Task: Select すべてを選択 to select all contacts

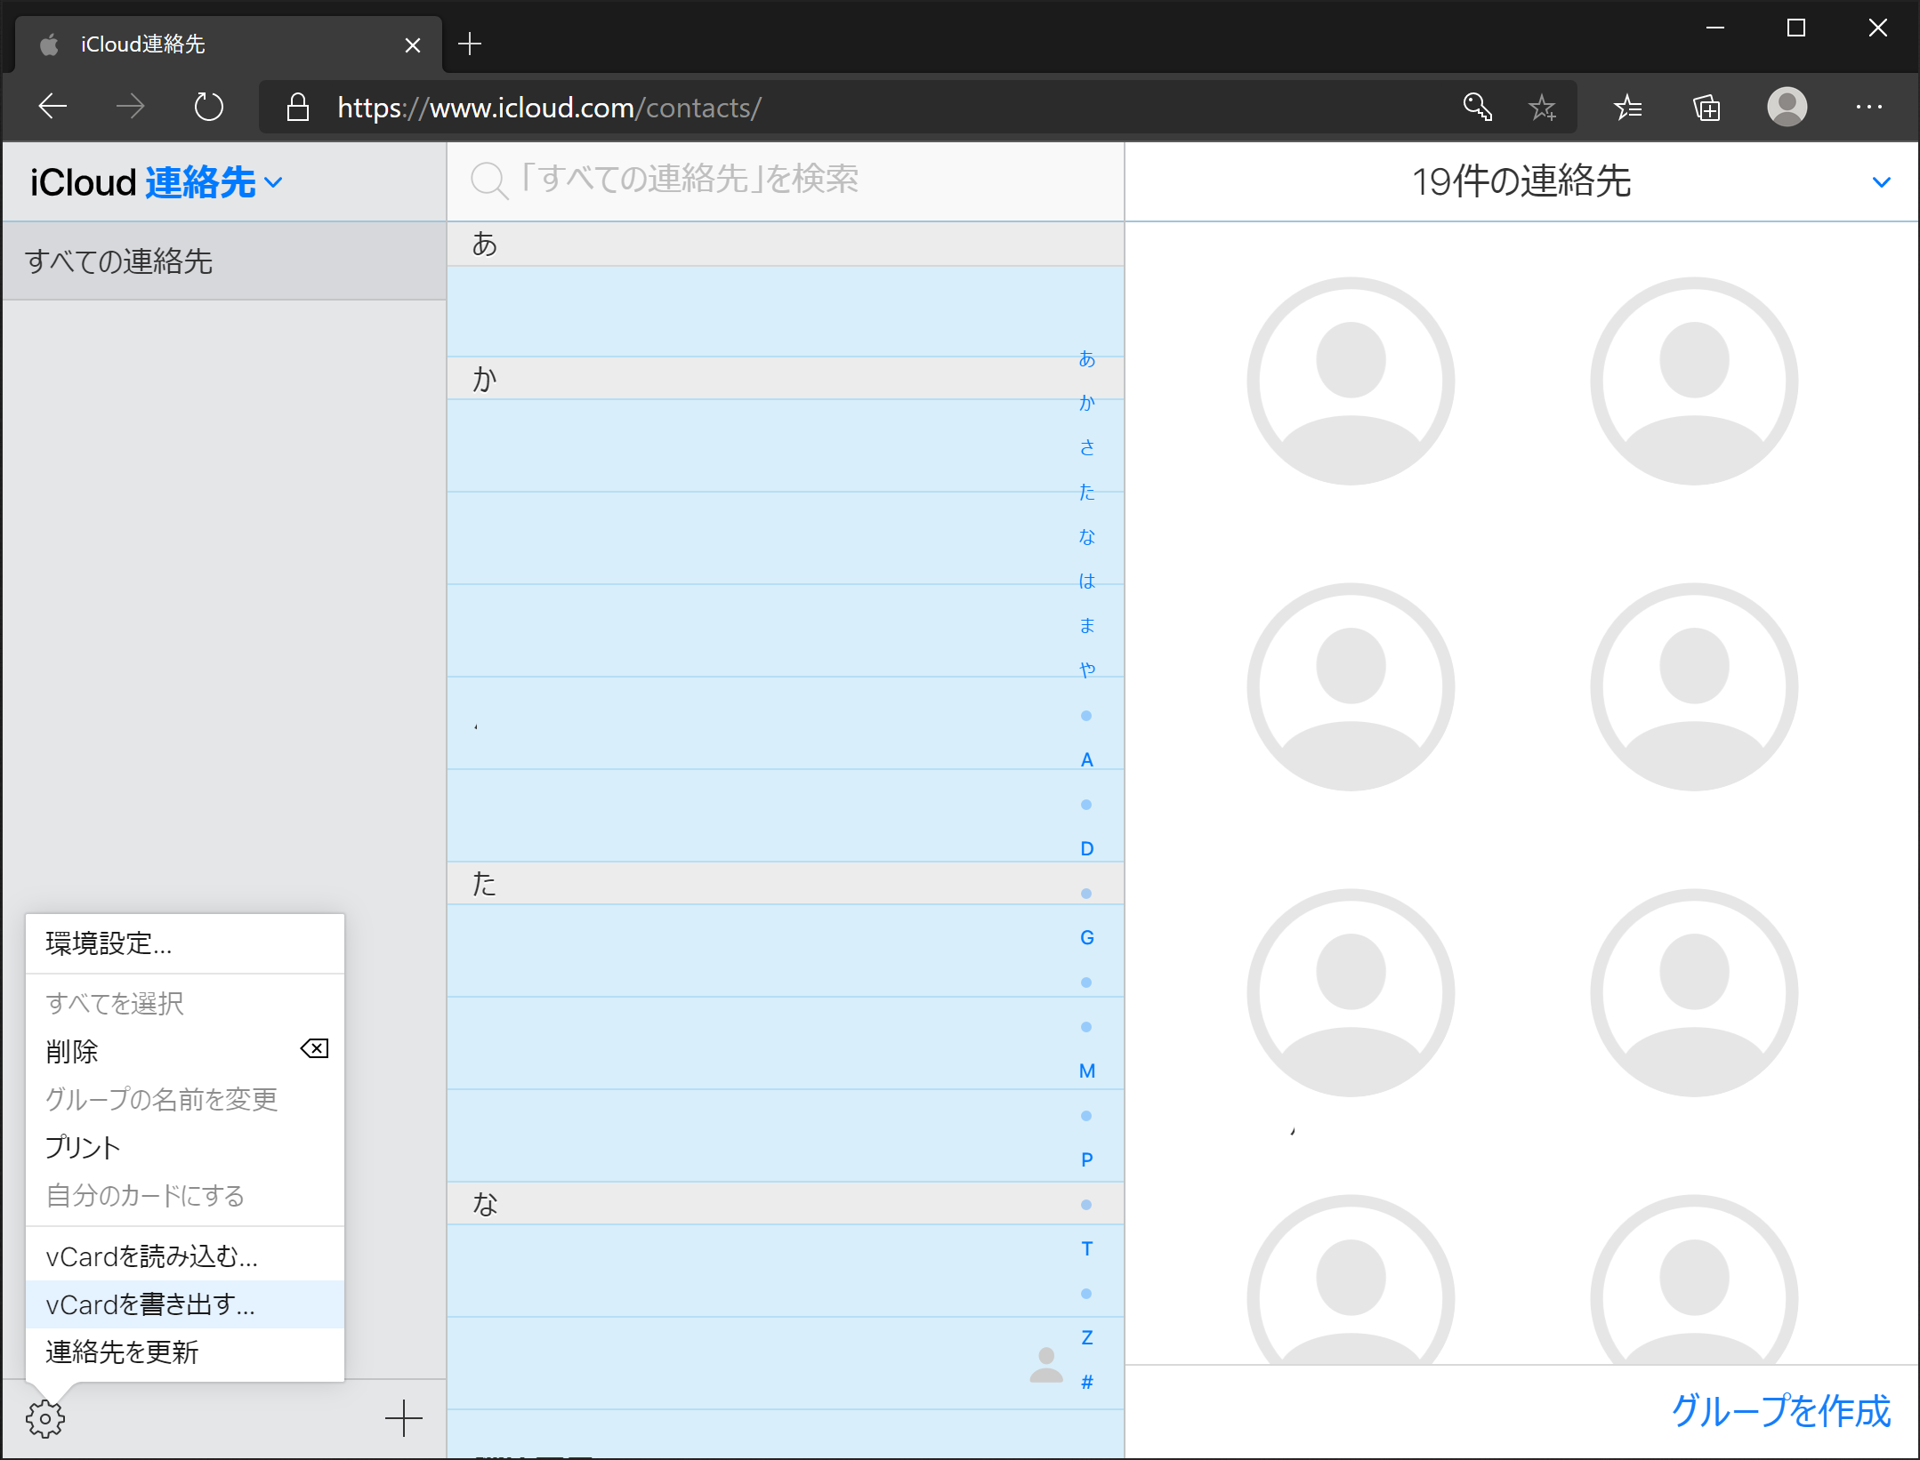Action: (x=114, y=1003)
